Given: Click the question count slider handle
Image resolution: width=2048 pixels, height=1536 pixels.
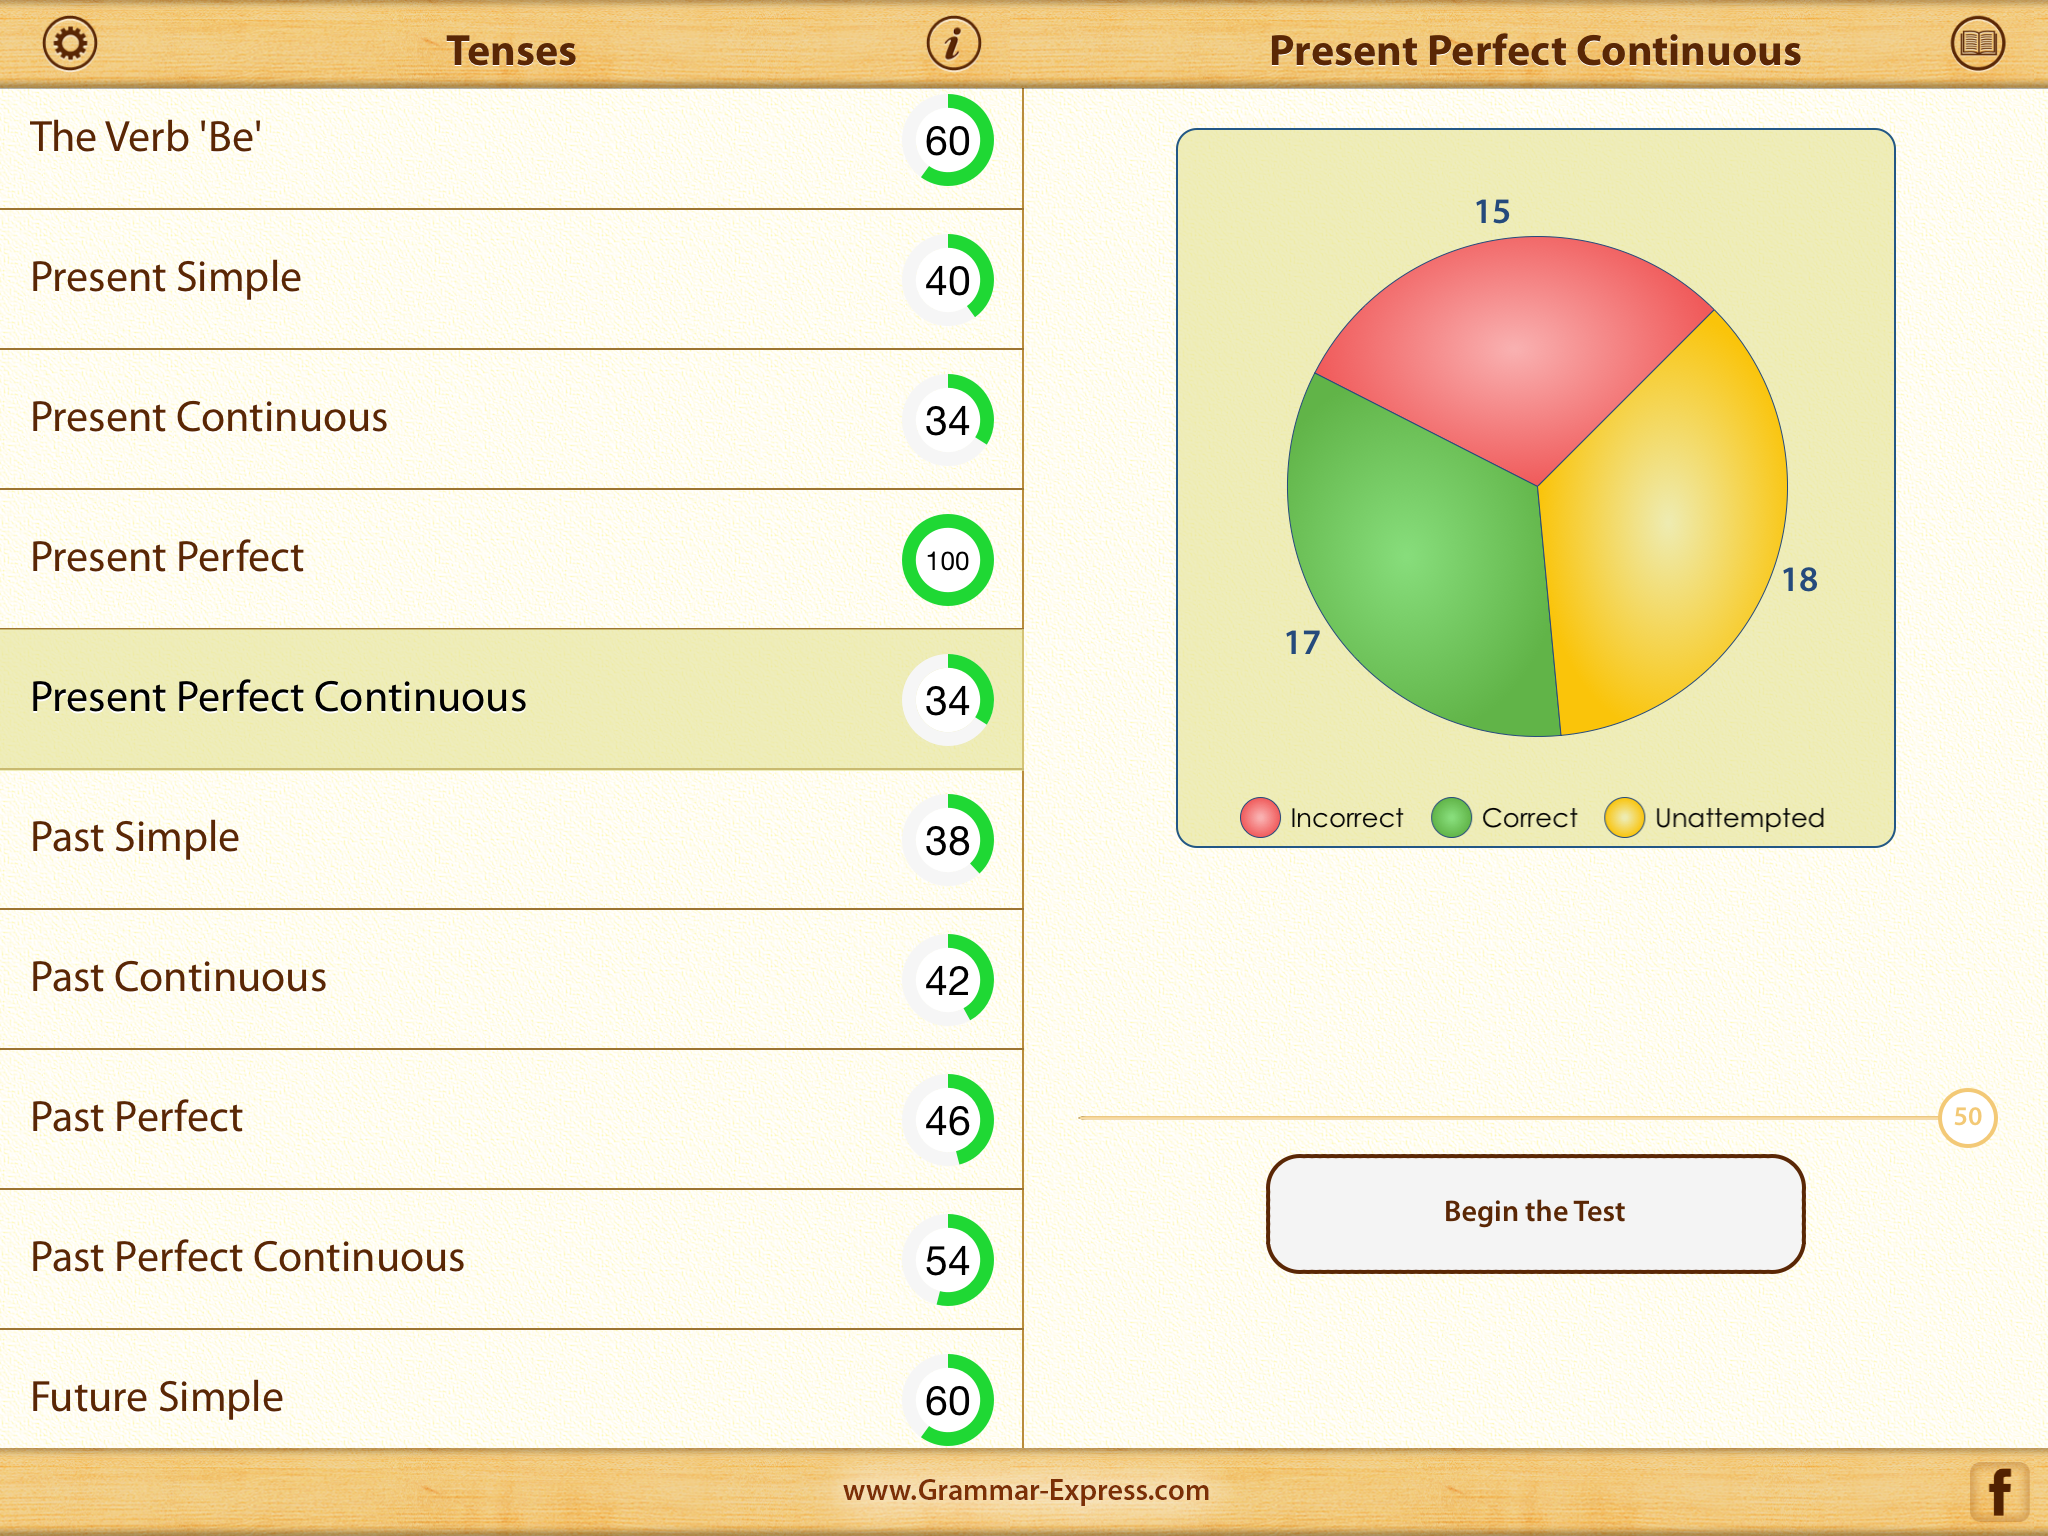Looking at the screenshot, I should point(1967,1117).
